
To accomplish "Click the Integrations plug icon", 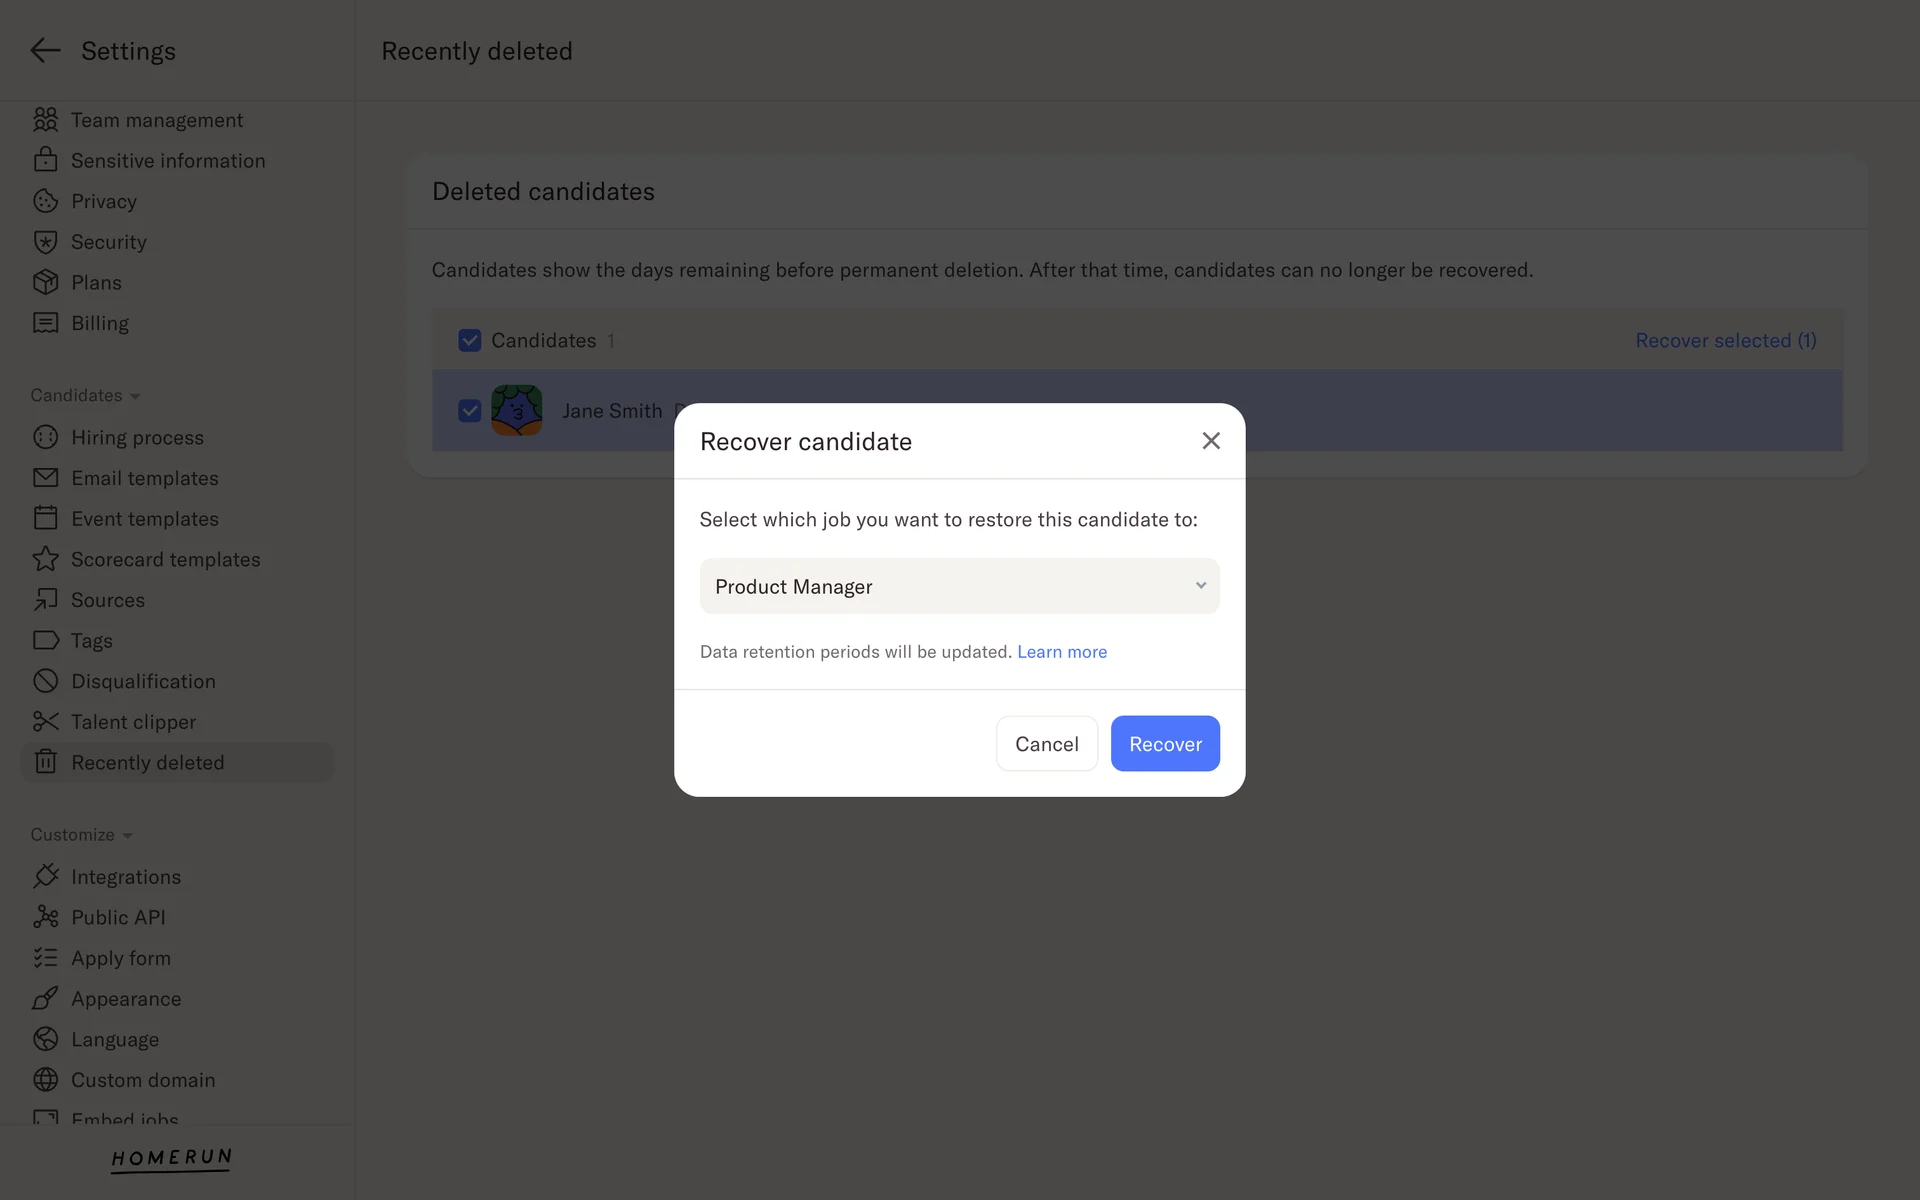I will [x=45, y=876].
